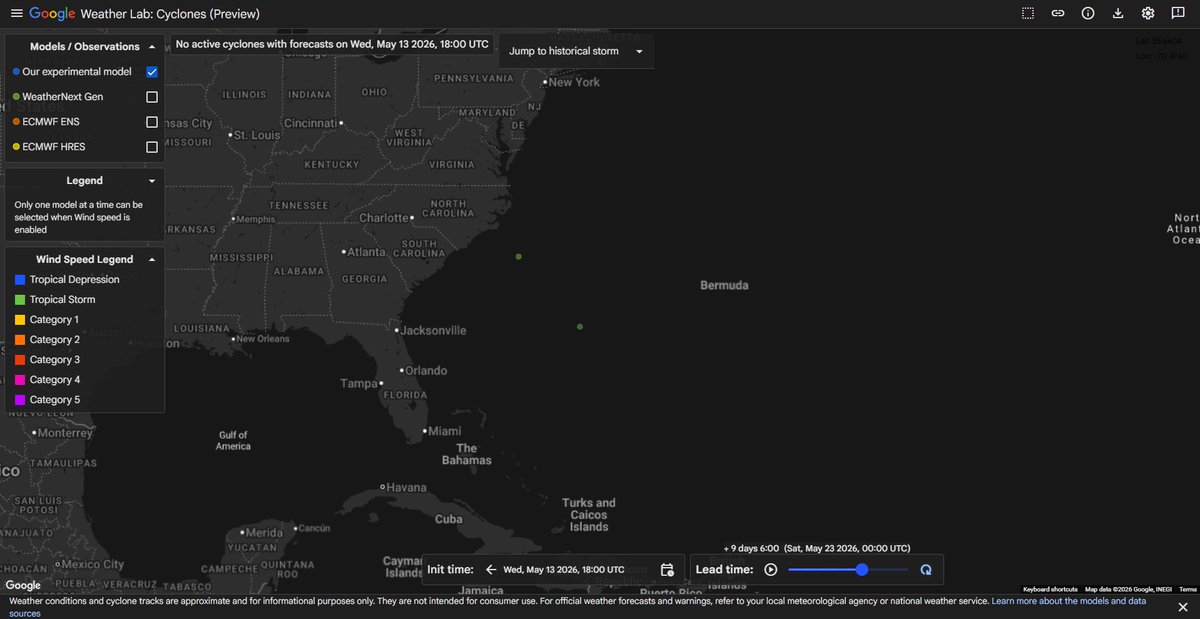Click the Category 4 magenta swatch
1200x619 pixels.
(x=20, y=380)
